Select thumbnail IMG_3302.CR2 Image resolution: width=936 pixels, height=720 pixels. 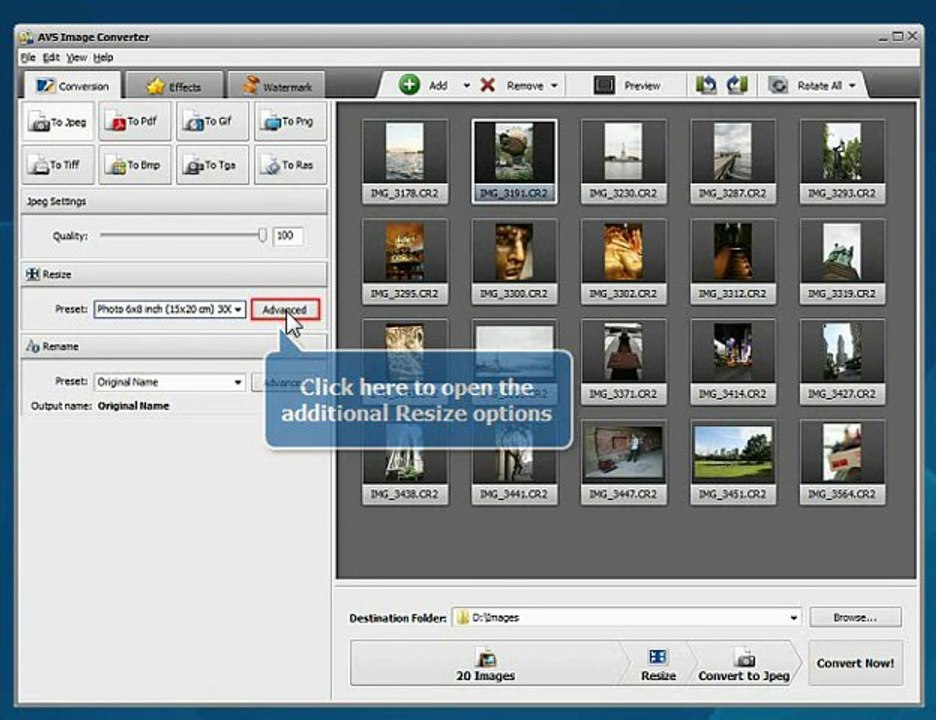click(x=623, y=261)
